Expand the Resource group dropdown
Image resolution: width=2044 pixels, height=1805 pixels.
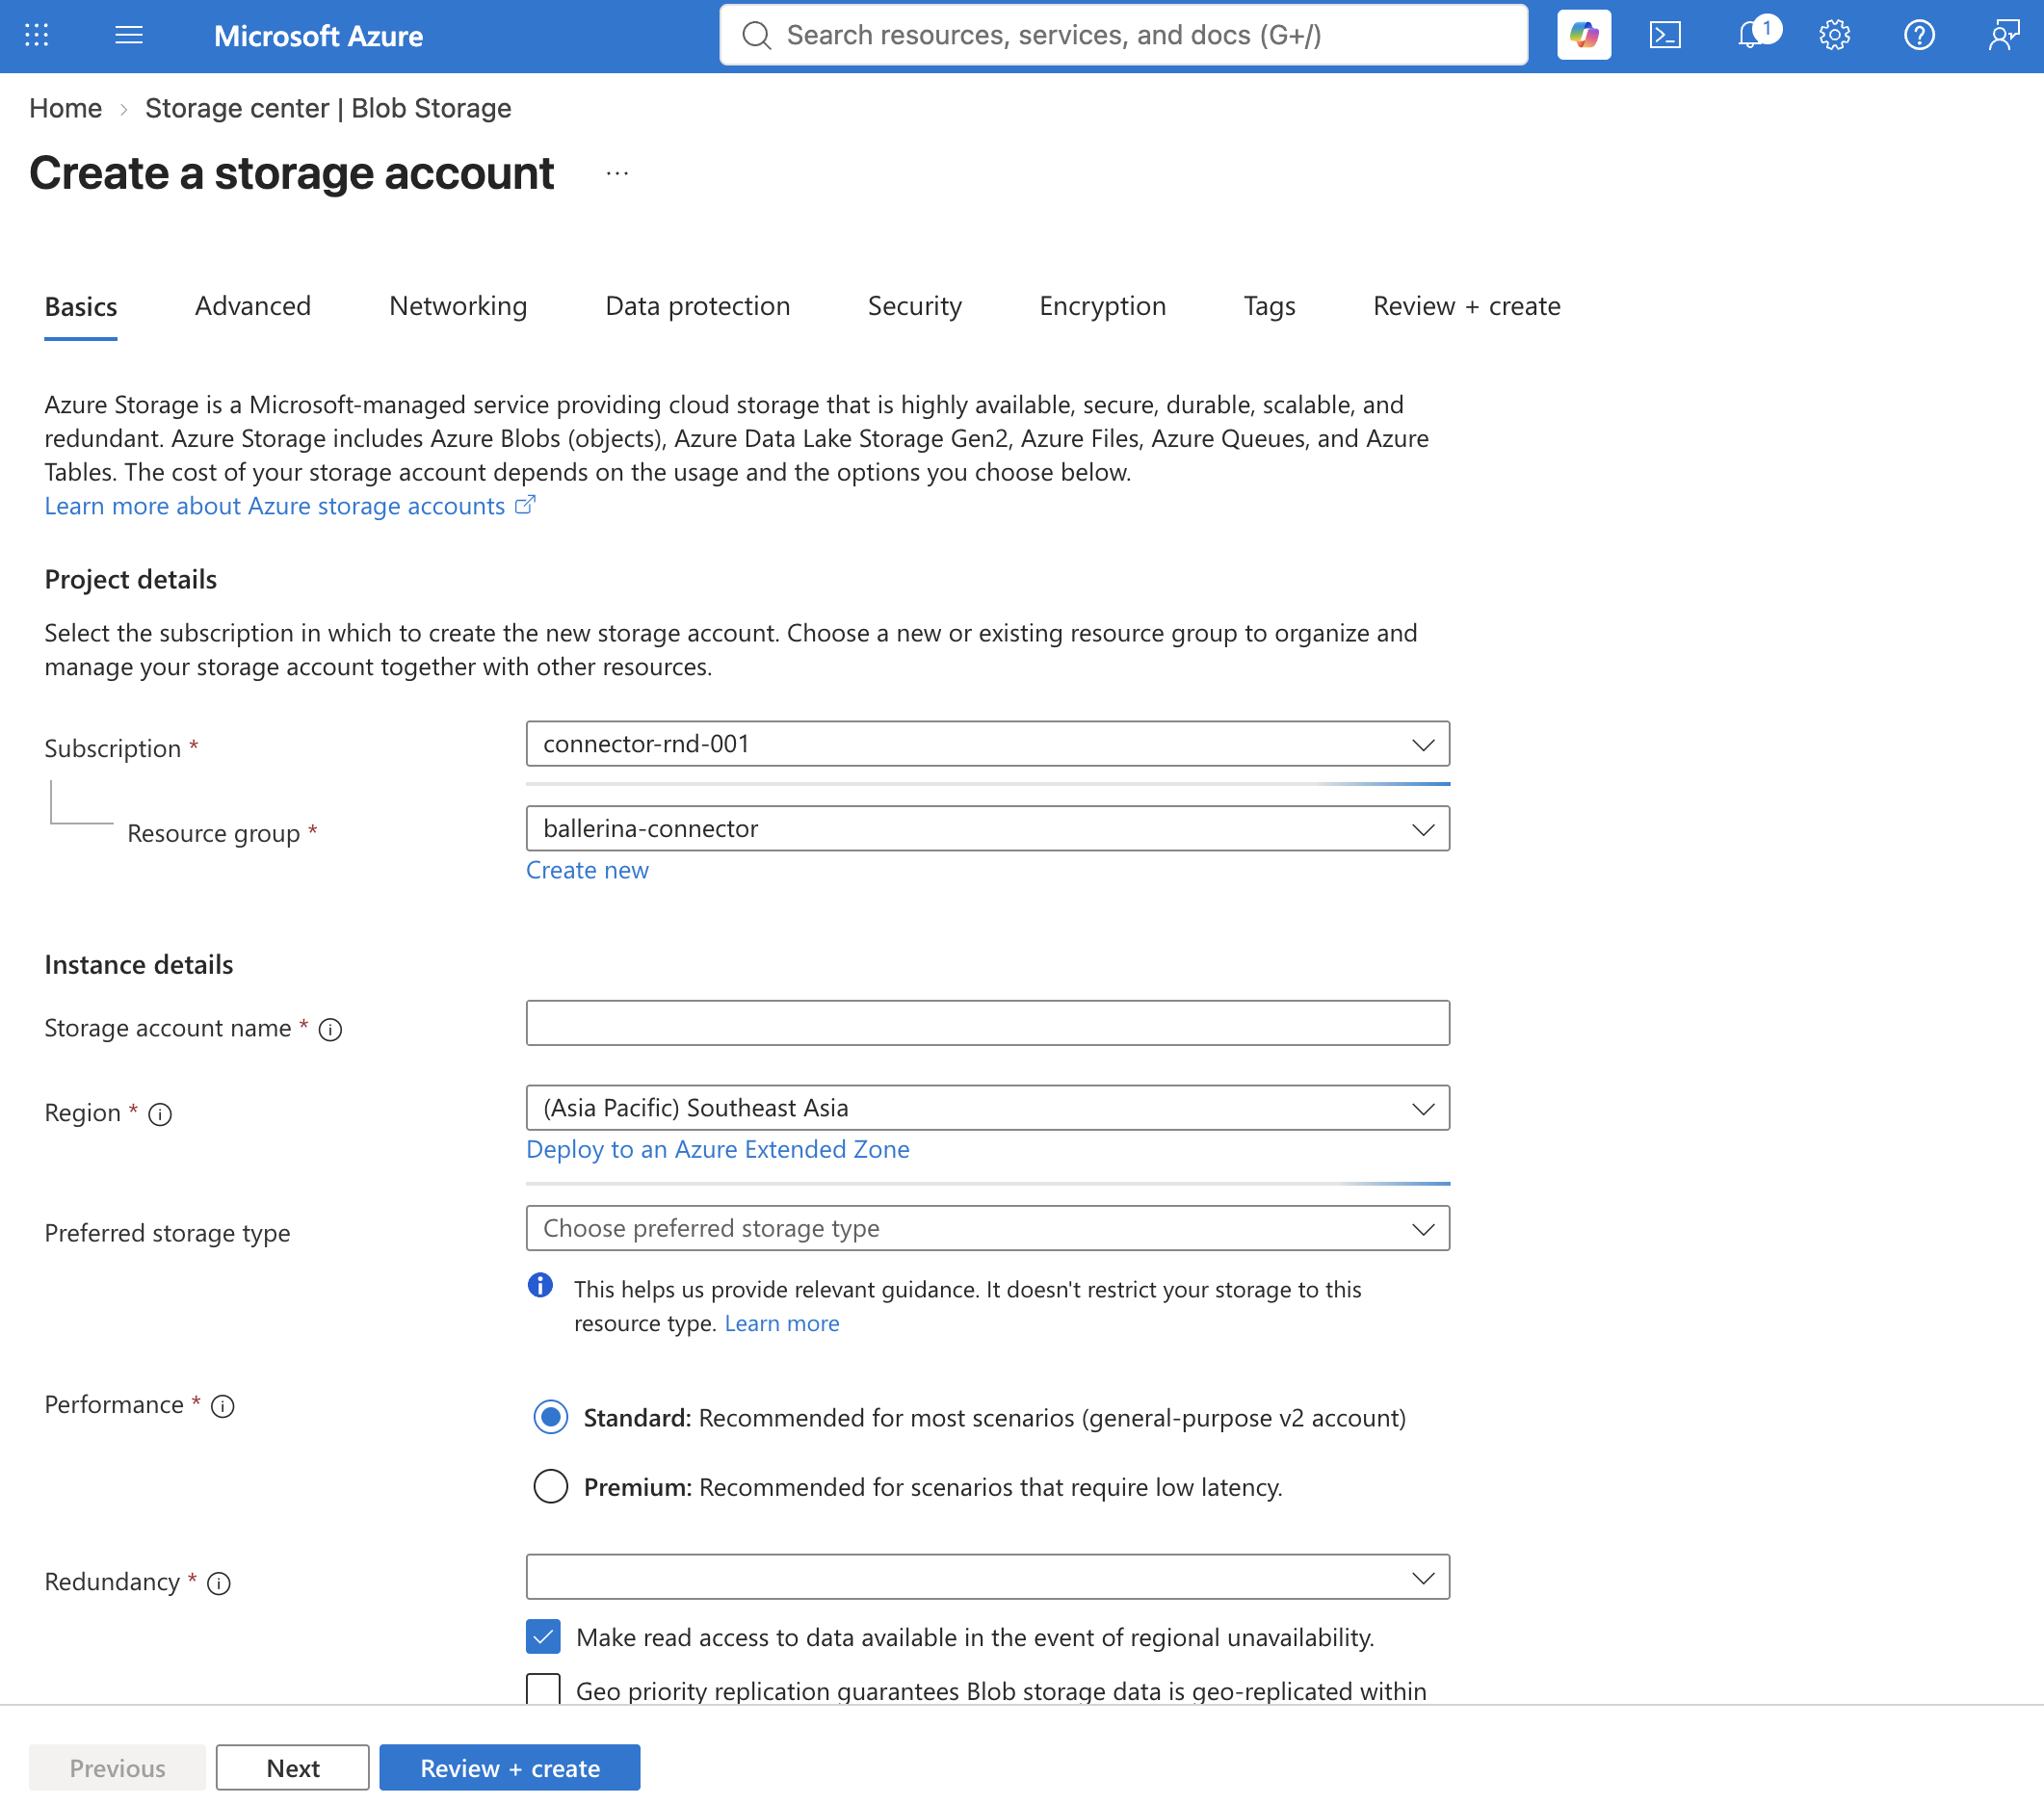[988, 830]
